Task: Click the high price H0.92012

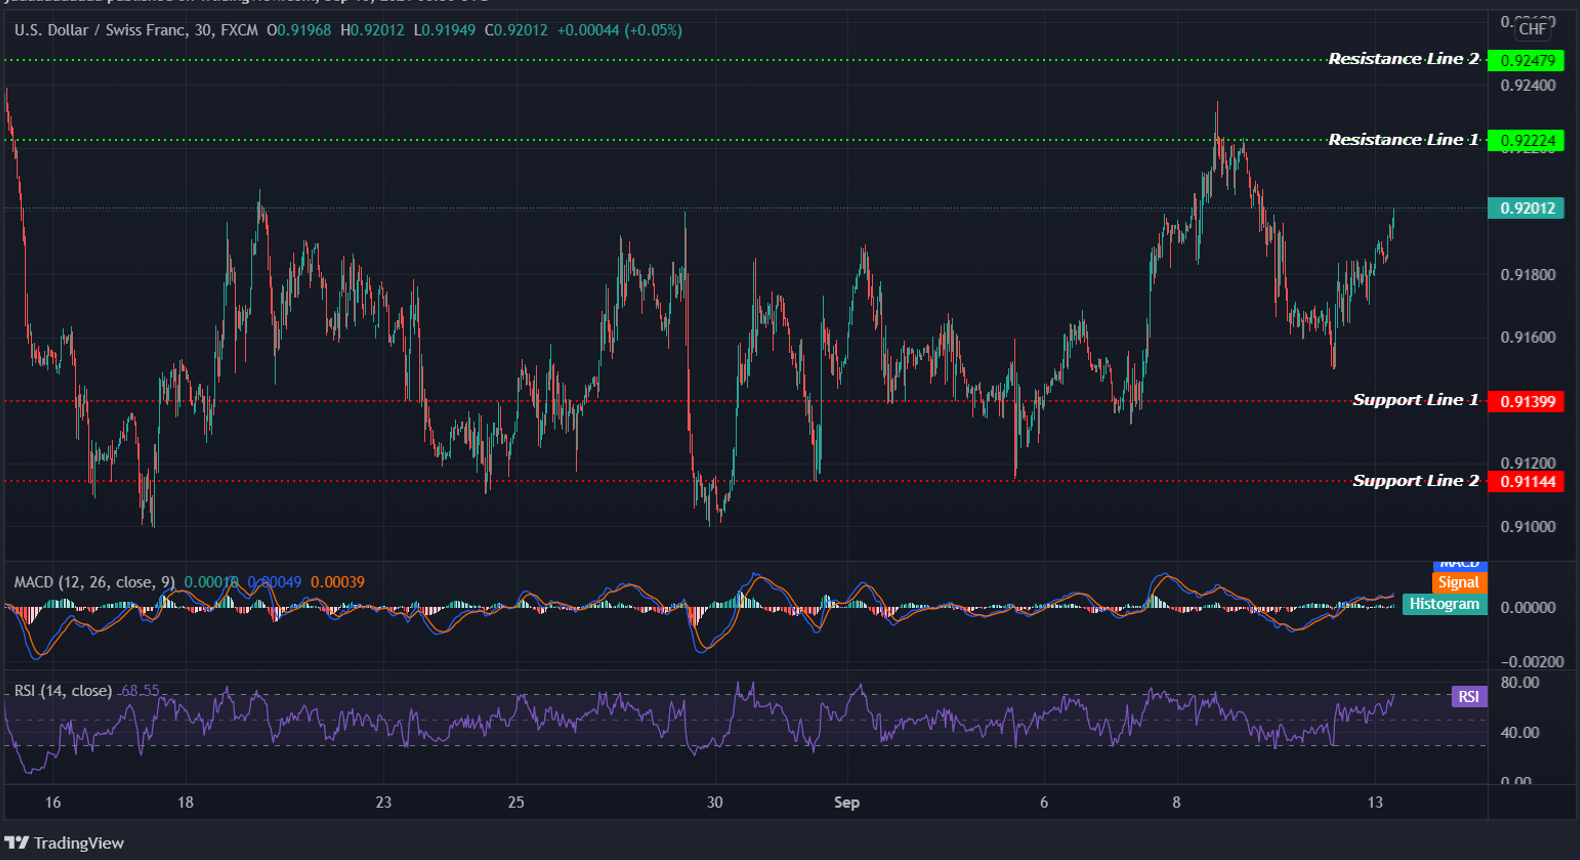Action: coord(372,30)
